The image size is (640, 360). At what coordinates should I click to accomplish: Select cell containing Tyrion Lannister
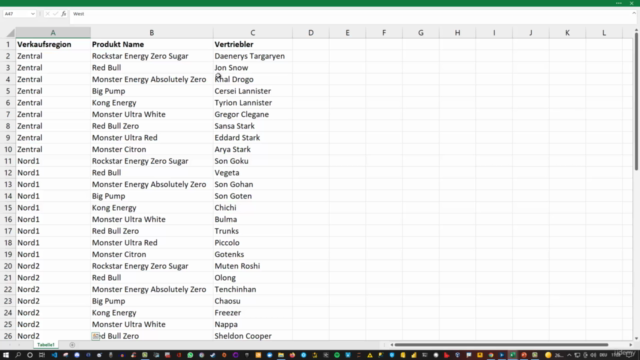click(x=253, y=103)
